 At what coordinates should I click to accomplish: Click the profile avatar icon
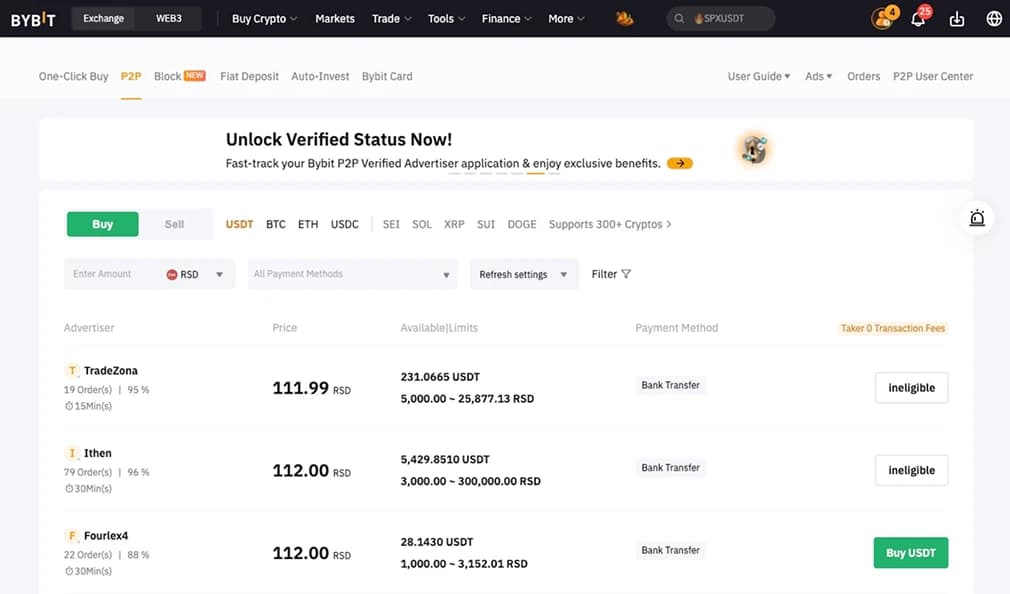point(882,19)
